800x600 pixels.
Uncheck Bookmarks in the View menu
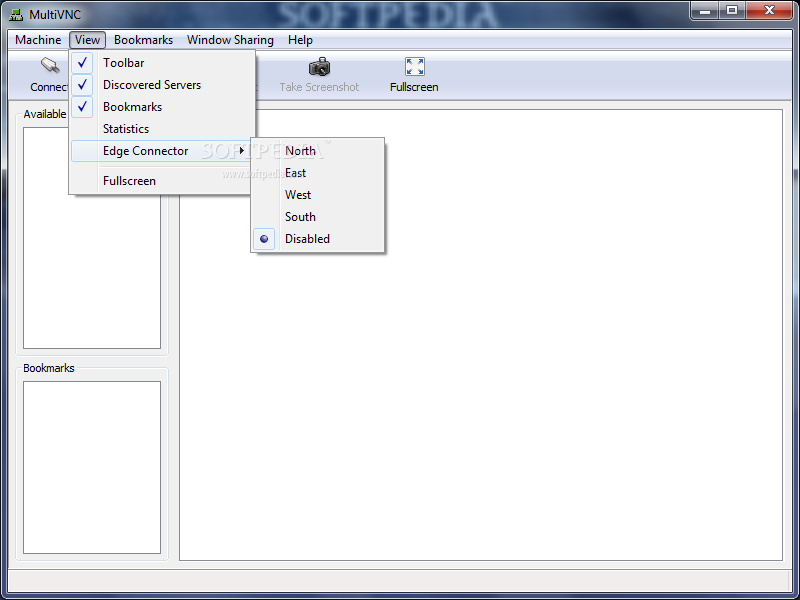click(162, 107)
